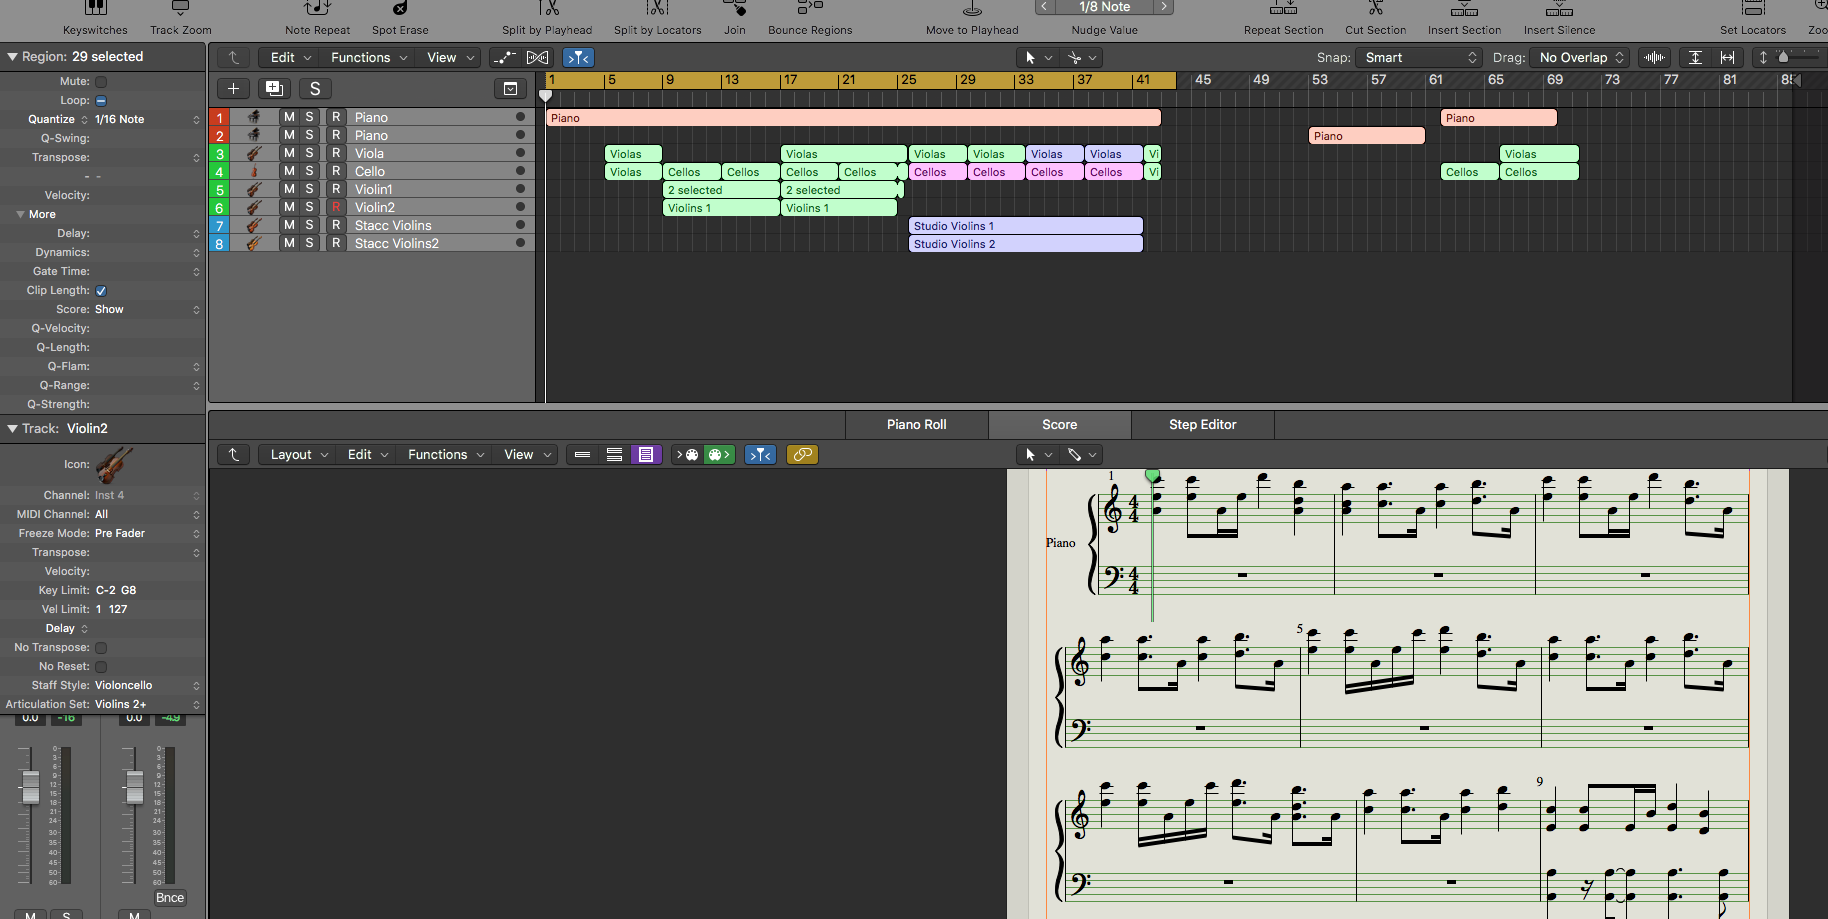Open the Step Editor tab
Image resolution: width=1828 pixels, height=919 pixels.
[x=1202, y=425]
